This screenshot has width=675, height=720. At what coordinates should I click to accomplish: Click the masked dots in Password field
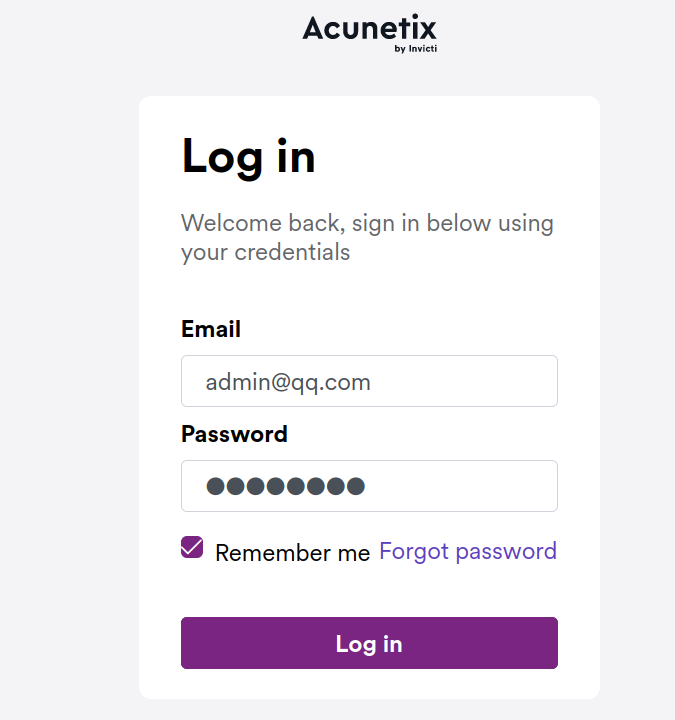285,487
